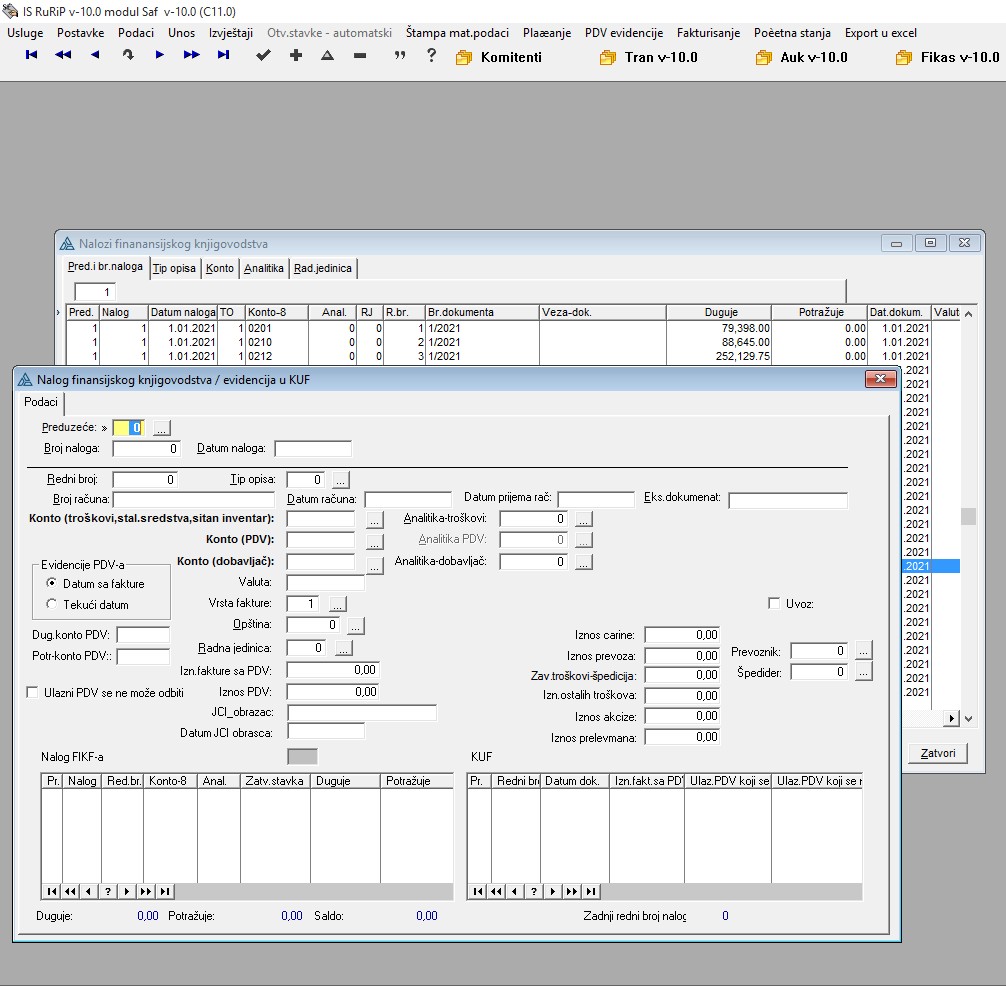Go to first record in toolbar

pyautogui.click(x=32, y=56)
